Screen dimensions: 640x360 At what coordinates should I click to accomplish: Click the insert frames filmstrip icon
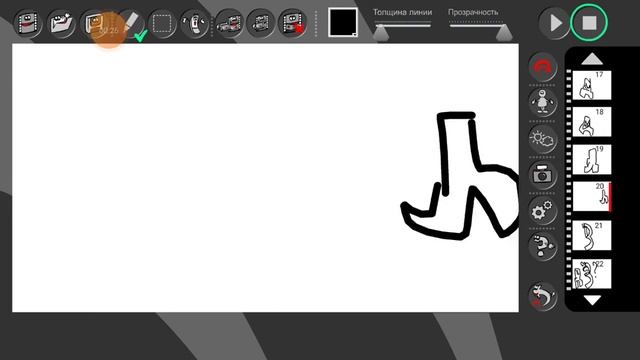coord(229,24)
